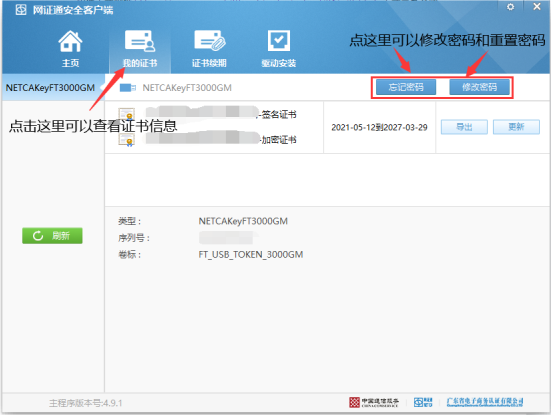Open the 证书续期 renewal icon
The height and width of the screenshot is (415, 551).
coord(209,48)
